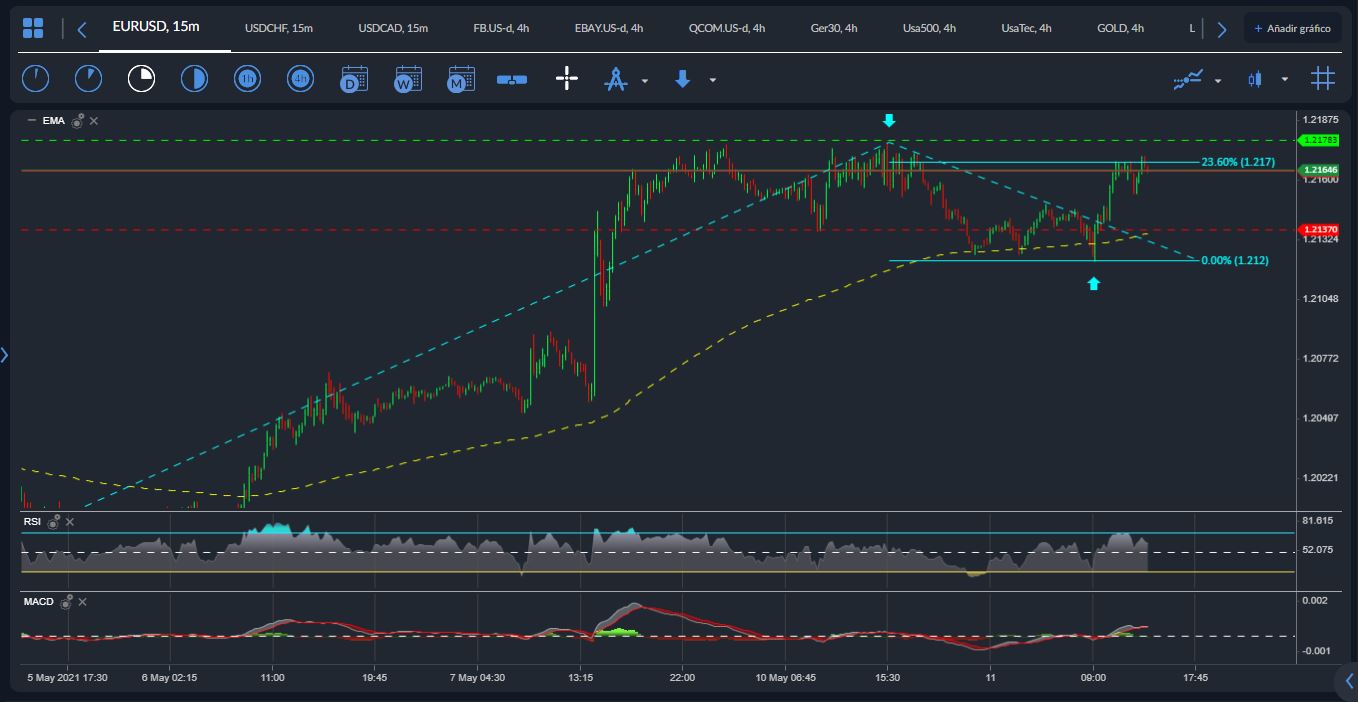Select the 23.60% (1.217) Fibonacci label
This screenshot has width=1358, height=702.
[1238, 162]
